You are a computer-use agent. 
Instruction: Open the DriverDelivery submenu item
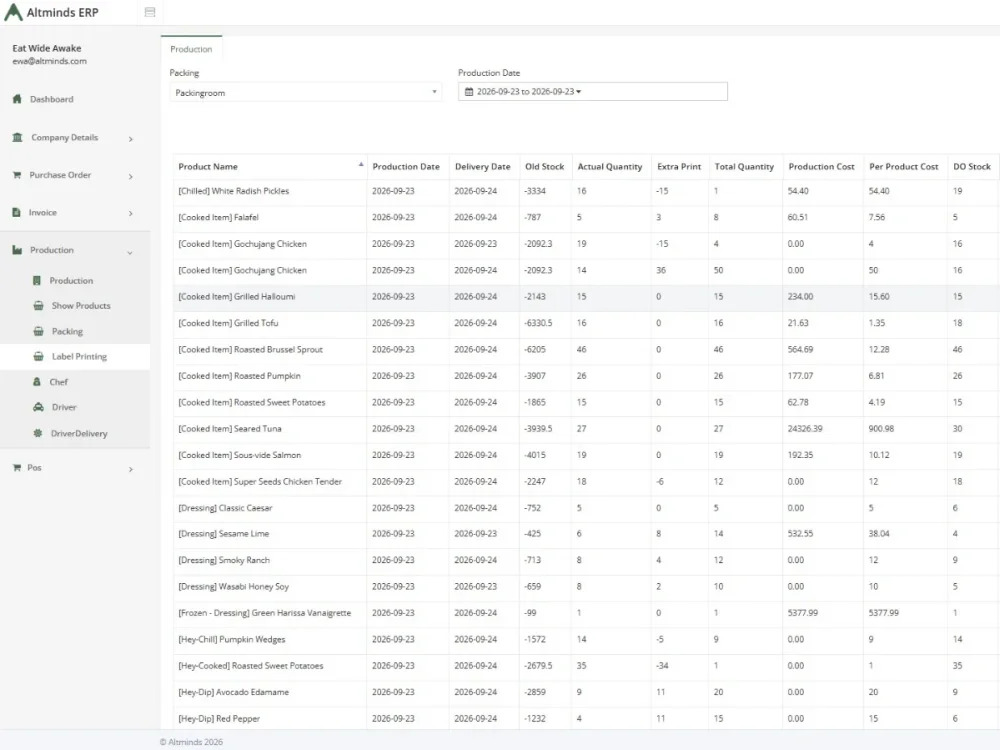[x=79, y=434]
